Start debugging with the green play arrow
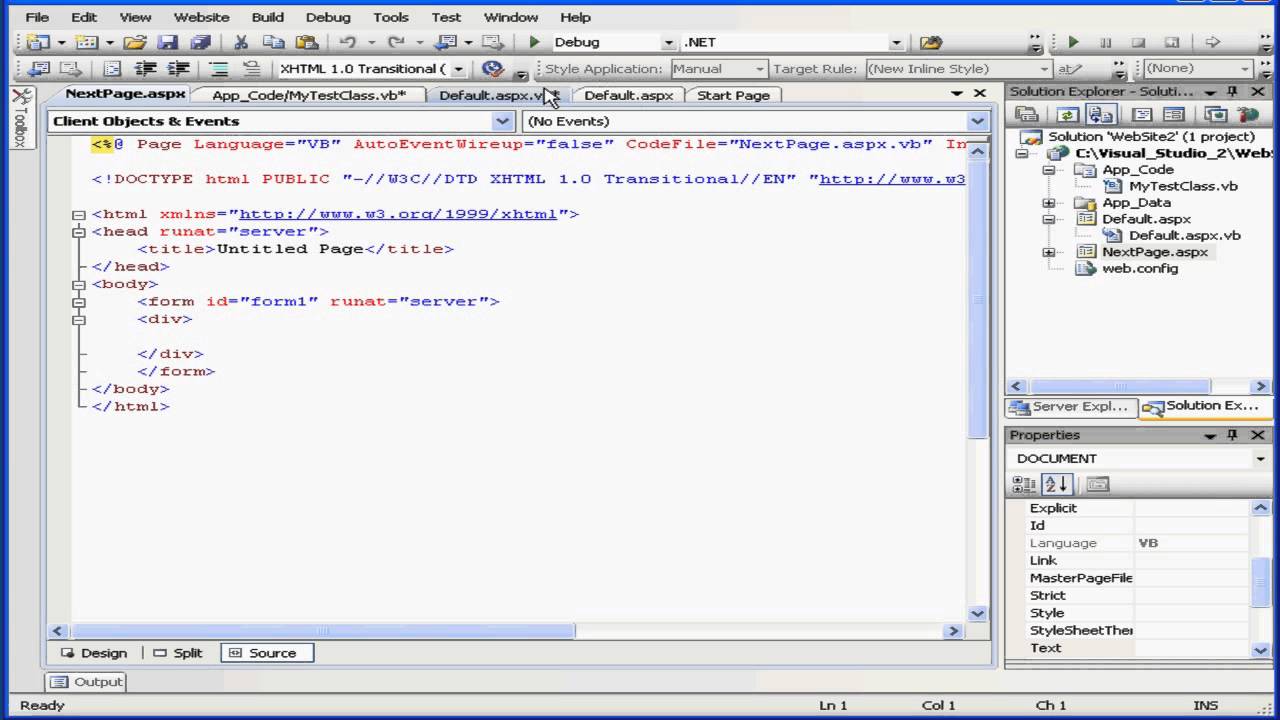 (x=534, y=42)
